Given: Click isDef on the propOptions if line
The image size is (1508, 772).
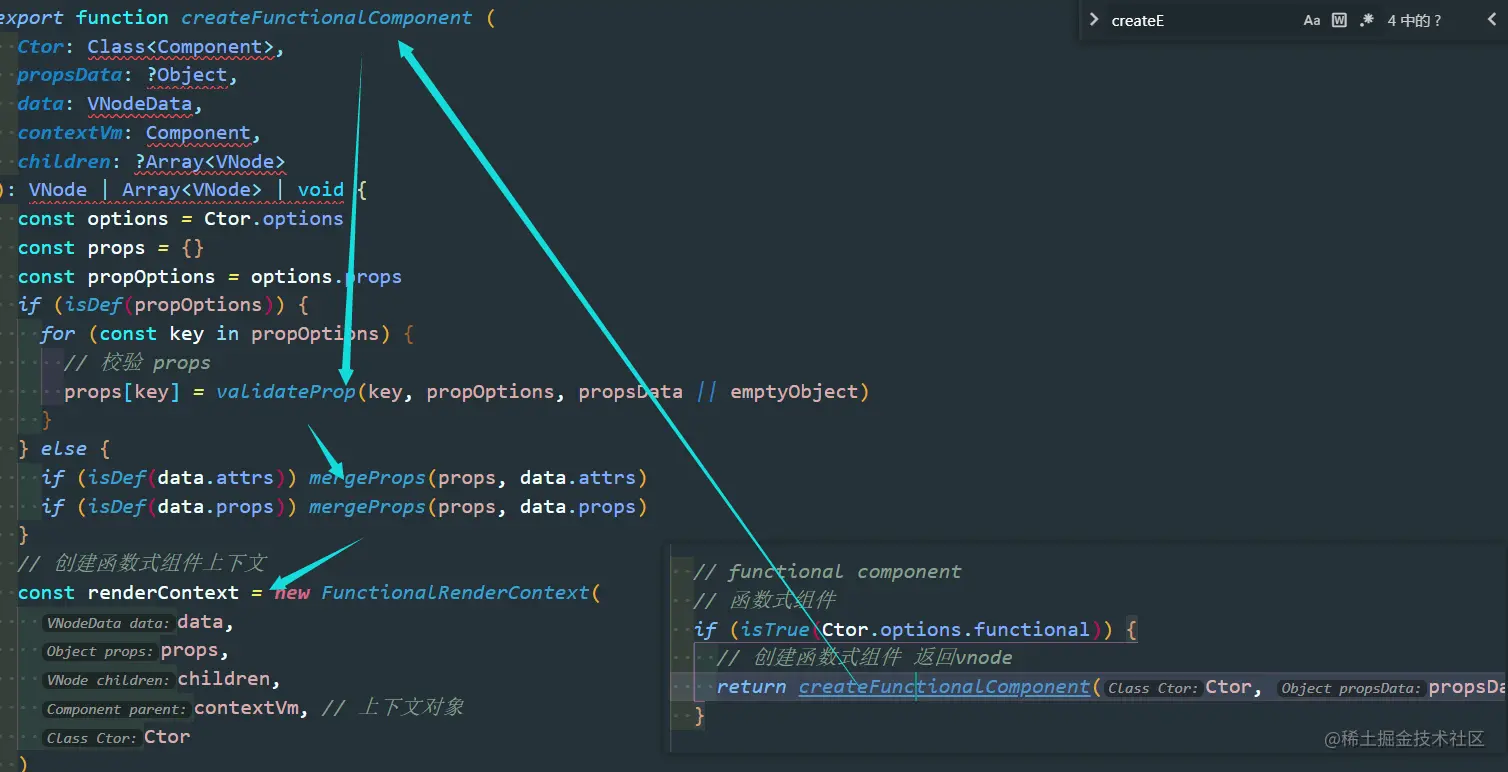Looking at the screenshot, I should click(93, 304).
